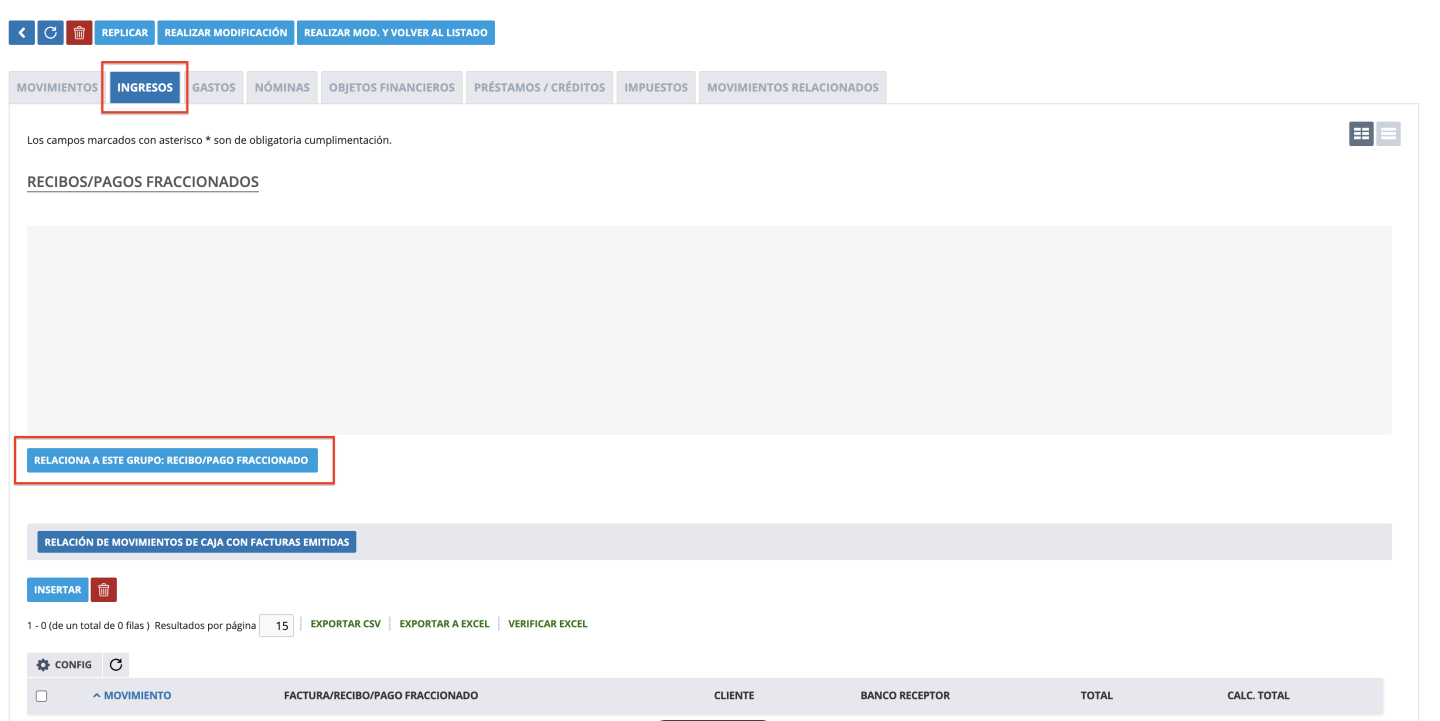Click the red trash icon in top toolbar
Screen dimensions: 1440x721
point(80,33)
